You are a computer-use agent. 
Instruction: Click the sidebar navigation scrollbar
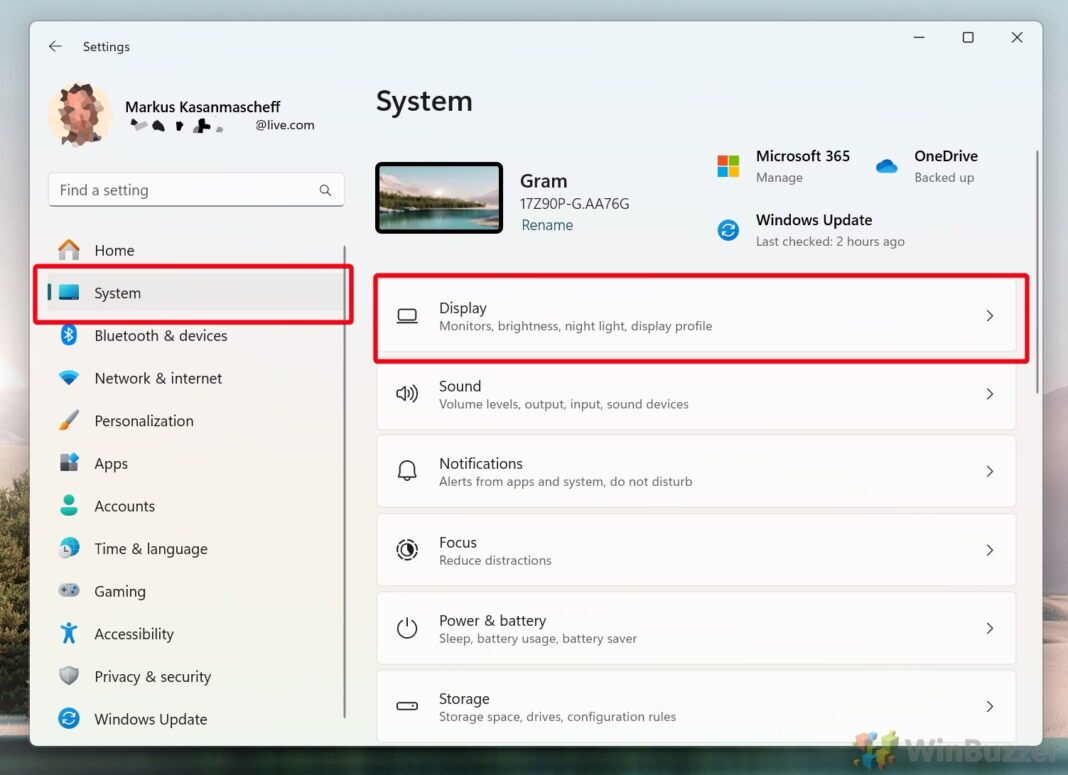[345, 481]
